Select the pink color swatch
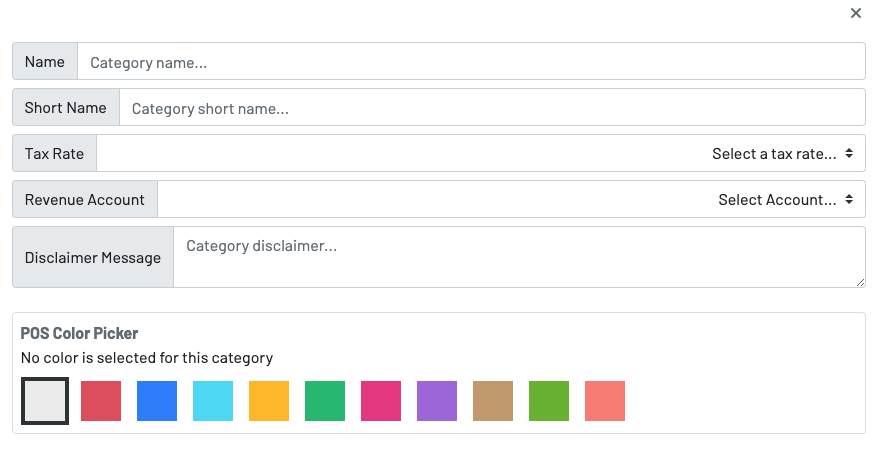The width and height of the screenshot is (880, 467). [381, 401]
